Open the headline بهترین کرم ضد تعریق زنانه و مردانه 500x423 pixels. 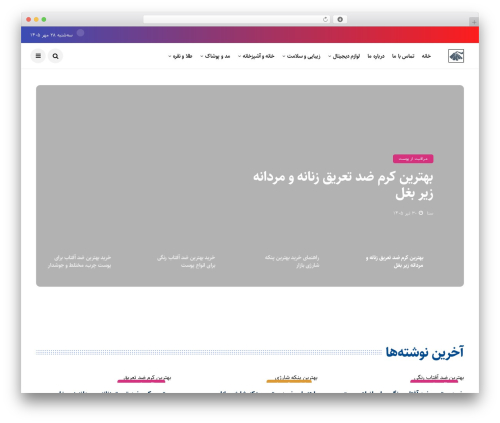tap(343, 185)
